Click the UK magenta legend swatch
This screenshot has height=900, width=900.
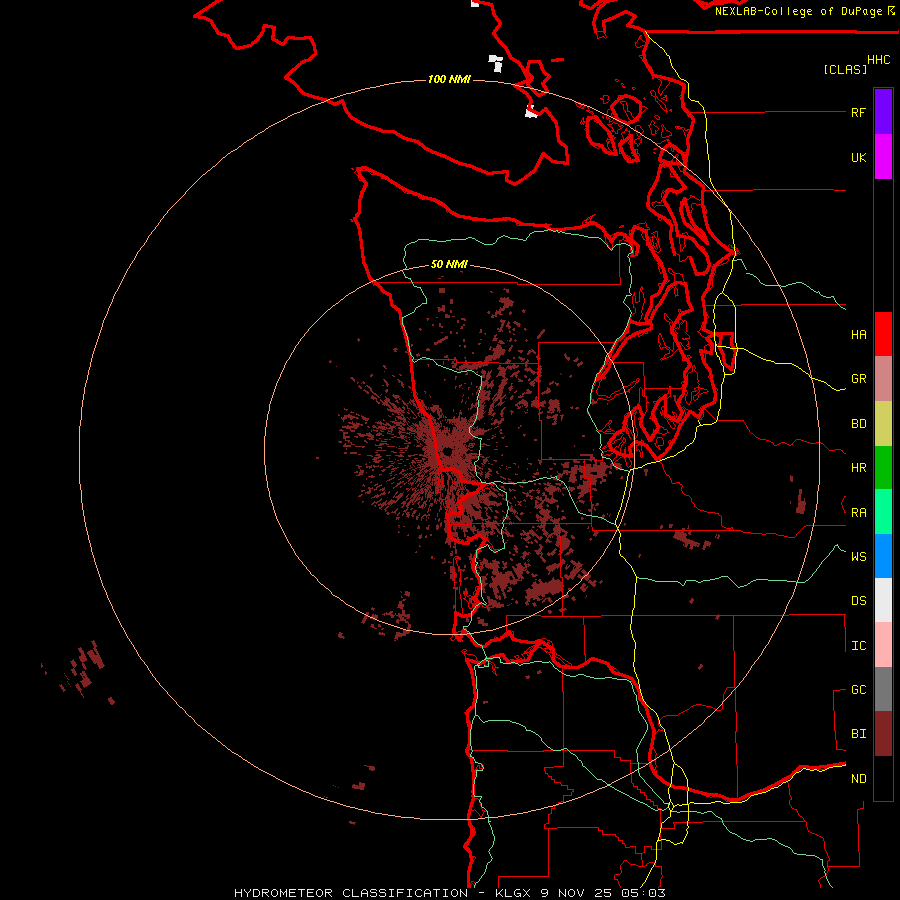[883, 157]
